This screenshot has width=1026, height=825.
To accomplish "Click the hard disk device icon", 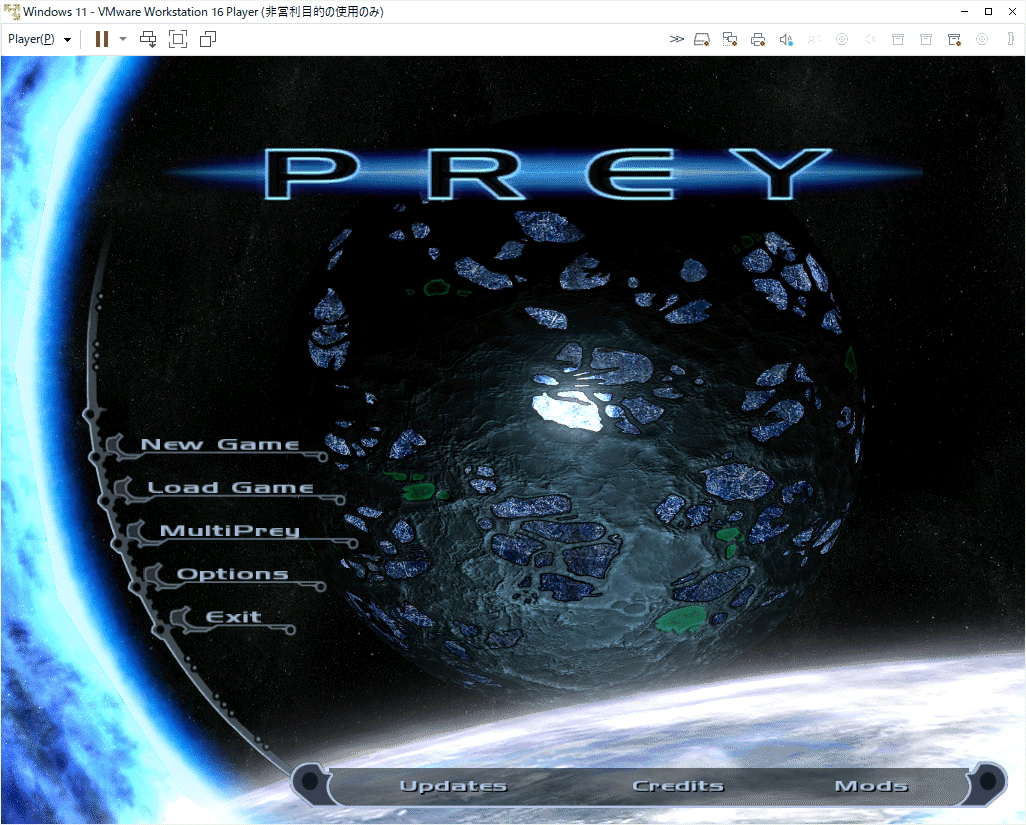I will 702,40.
